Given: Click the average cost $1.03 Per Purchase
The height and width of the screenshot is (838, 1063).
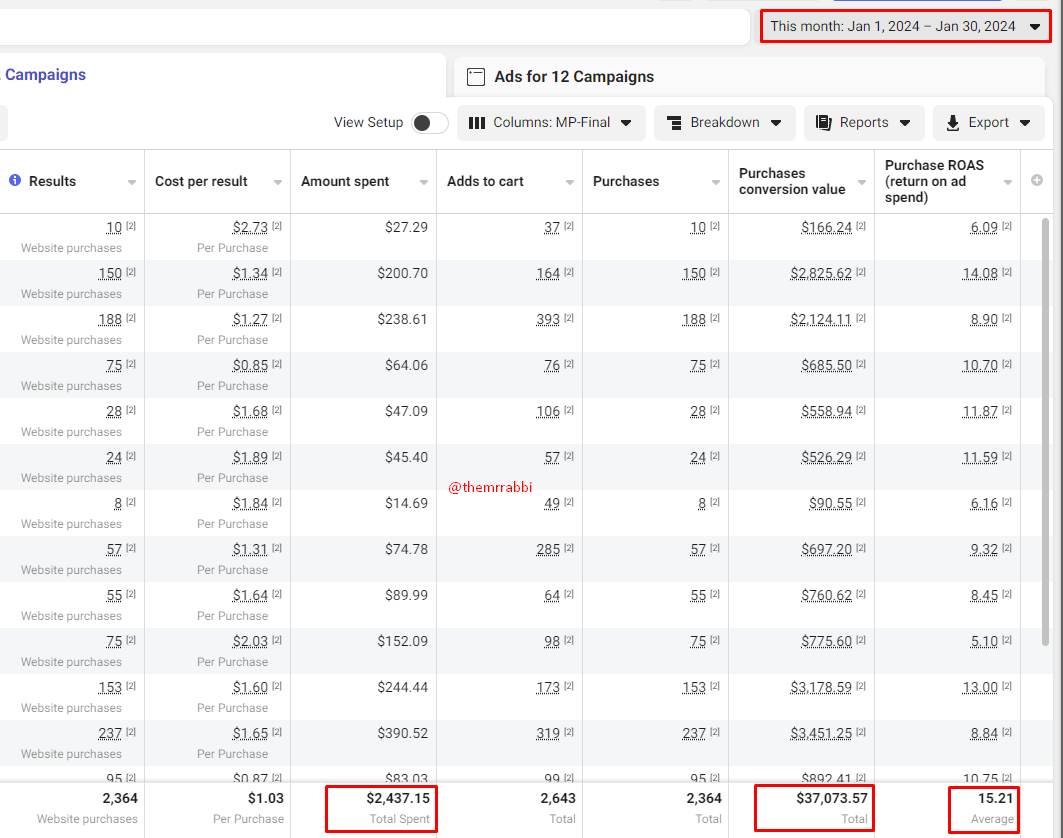Looking at the screenshot, I should pyautogui.click(x=248, y=808).
